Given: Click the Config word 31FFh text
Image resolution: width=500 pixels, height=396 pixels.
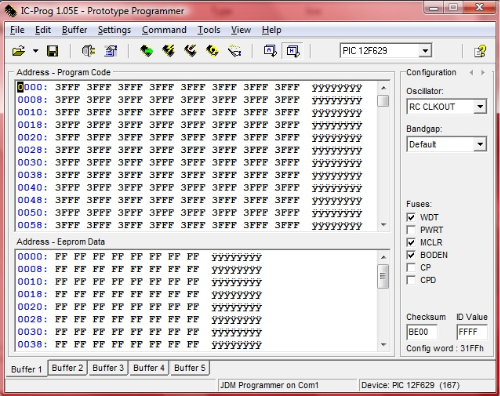Looking at the screenshot, I should (445, 348).
